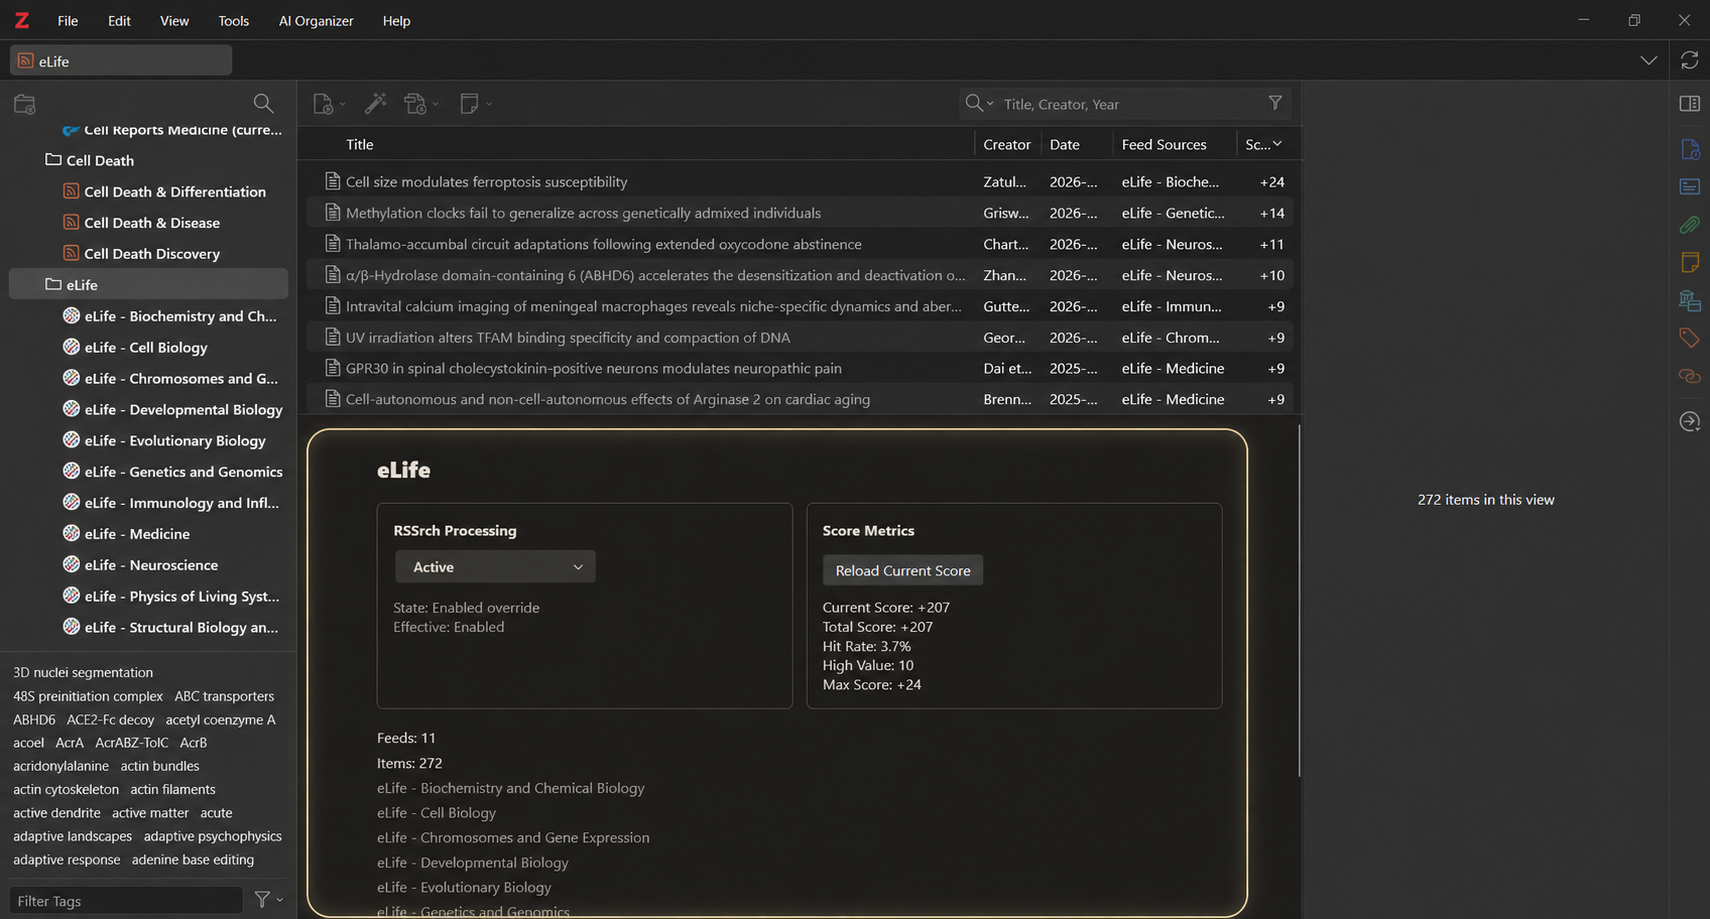This screenshot has height=919, width=1710.
Task: Open the File menu
Action: (68, 20)
